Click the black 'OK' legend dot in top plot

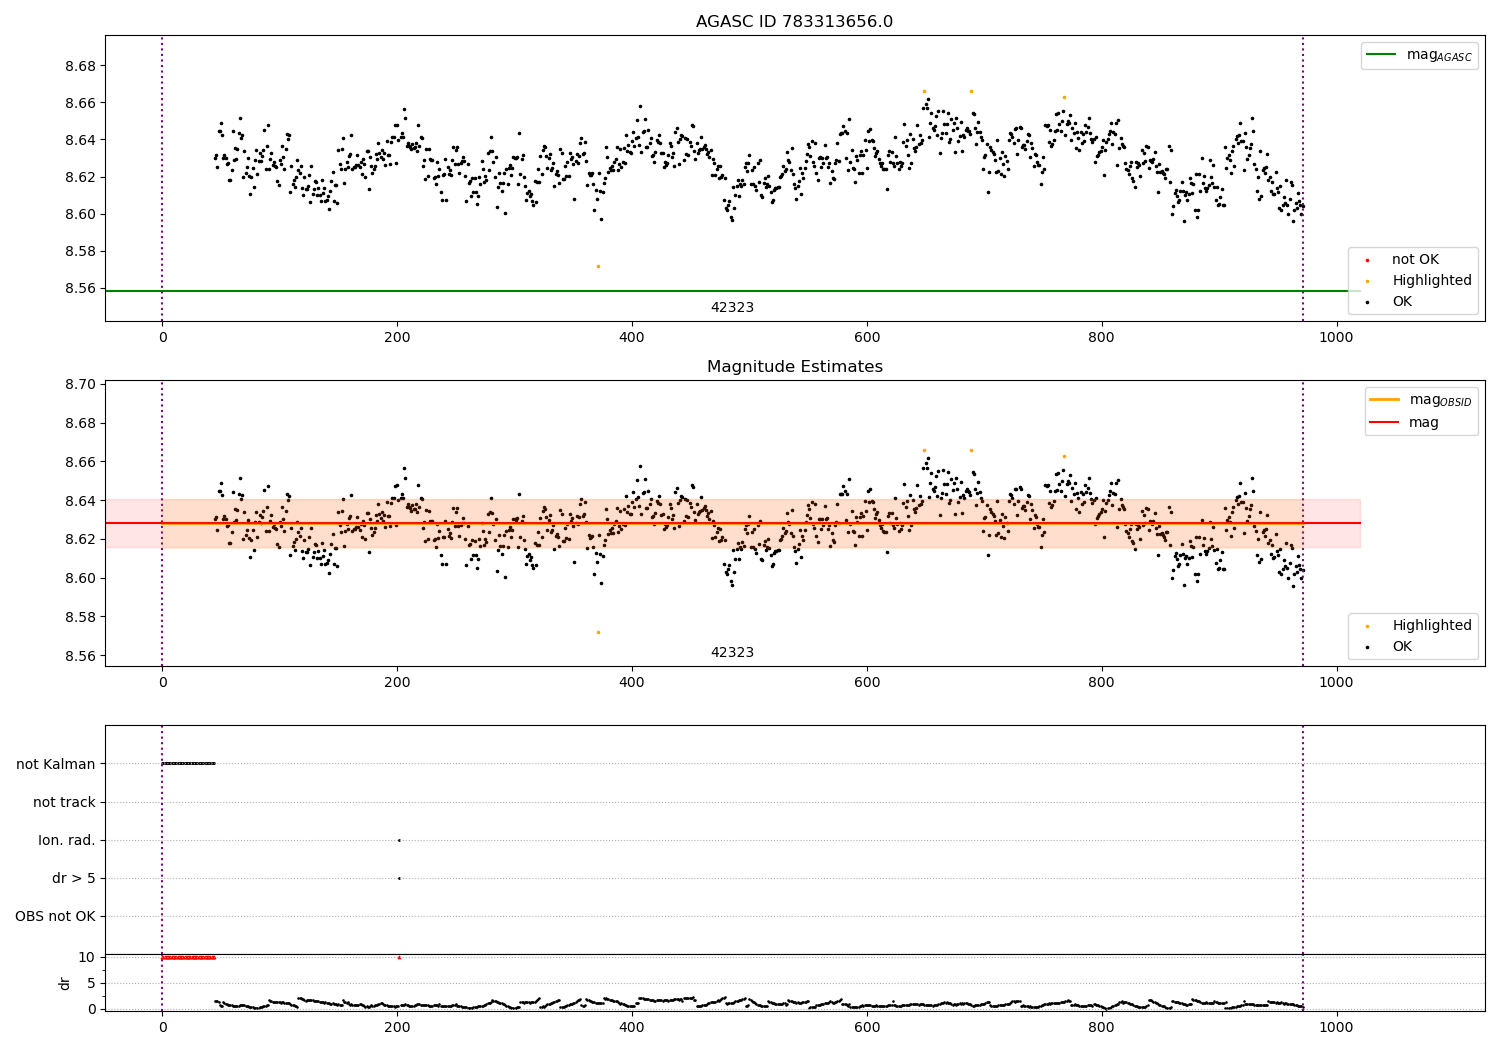[1367, 302]
